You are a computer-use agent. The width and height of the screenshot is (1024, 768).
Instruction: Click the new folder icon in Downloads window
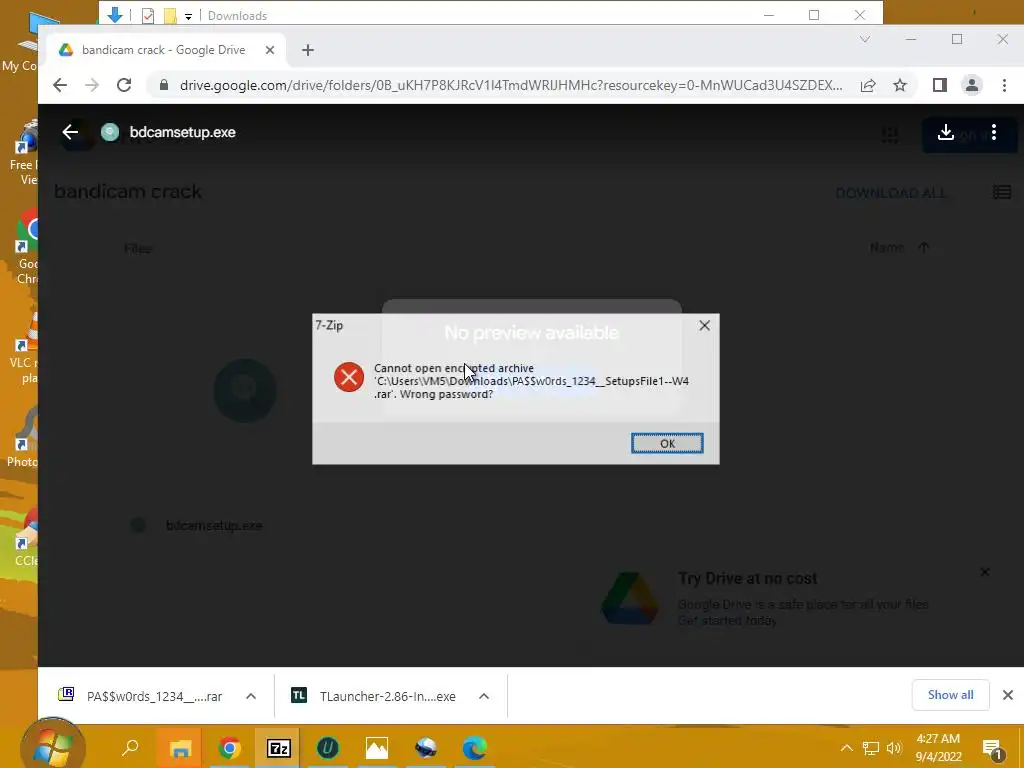point(170,15)
